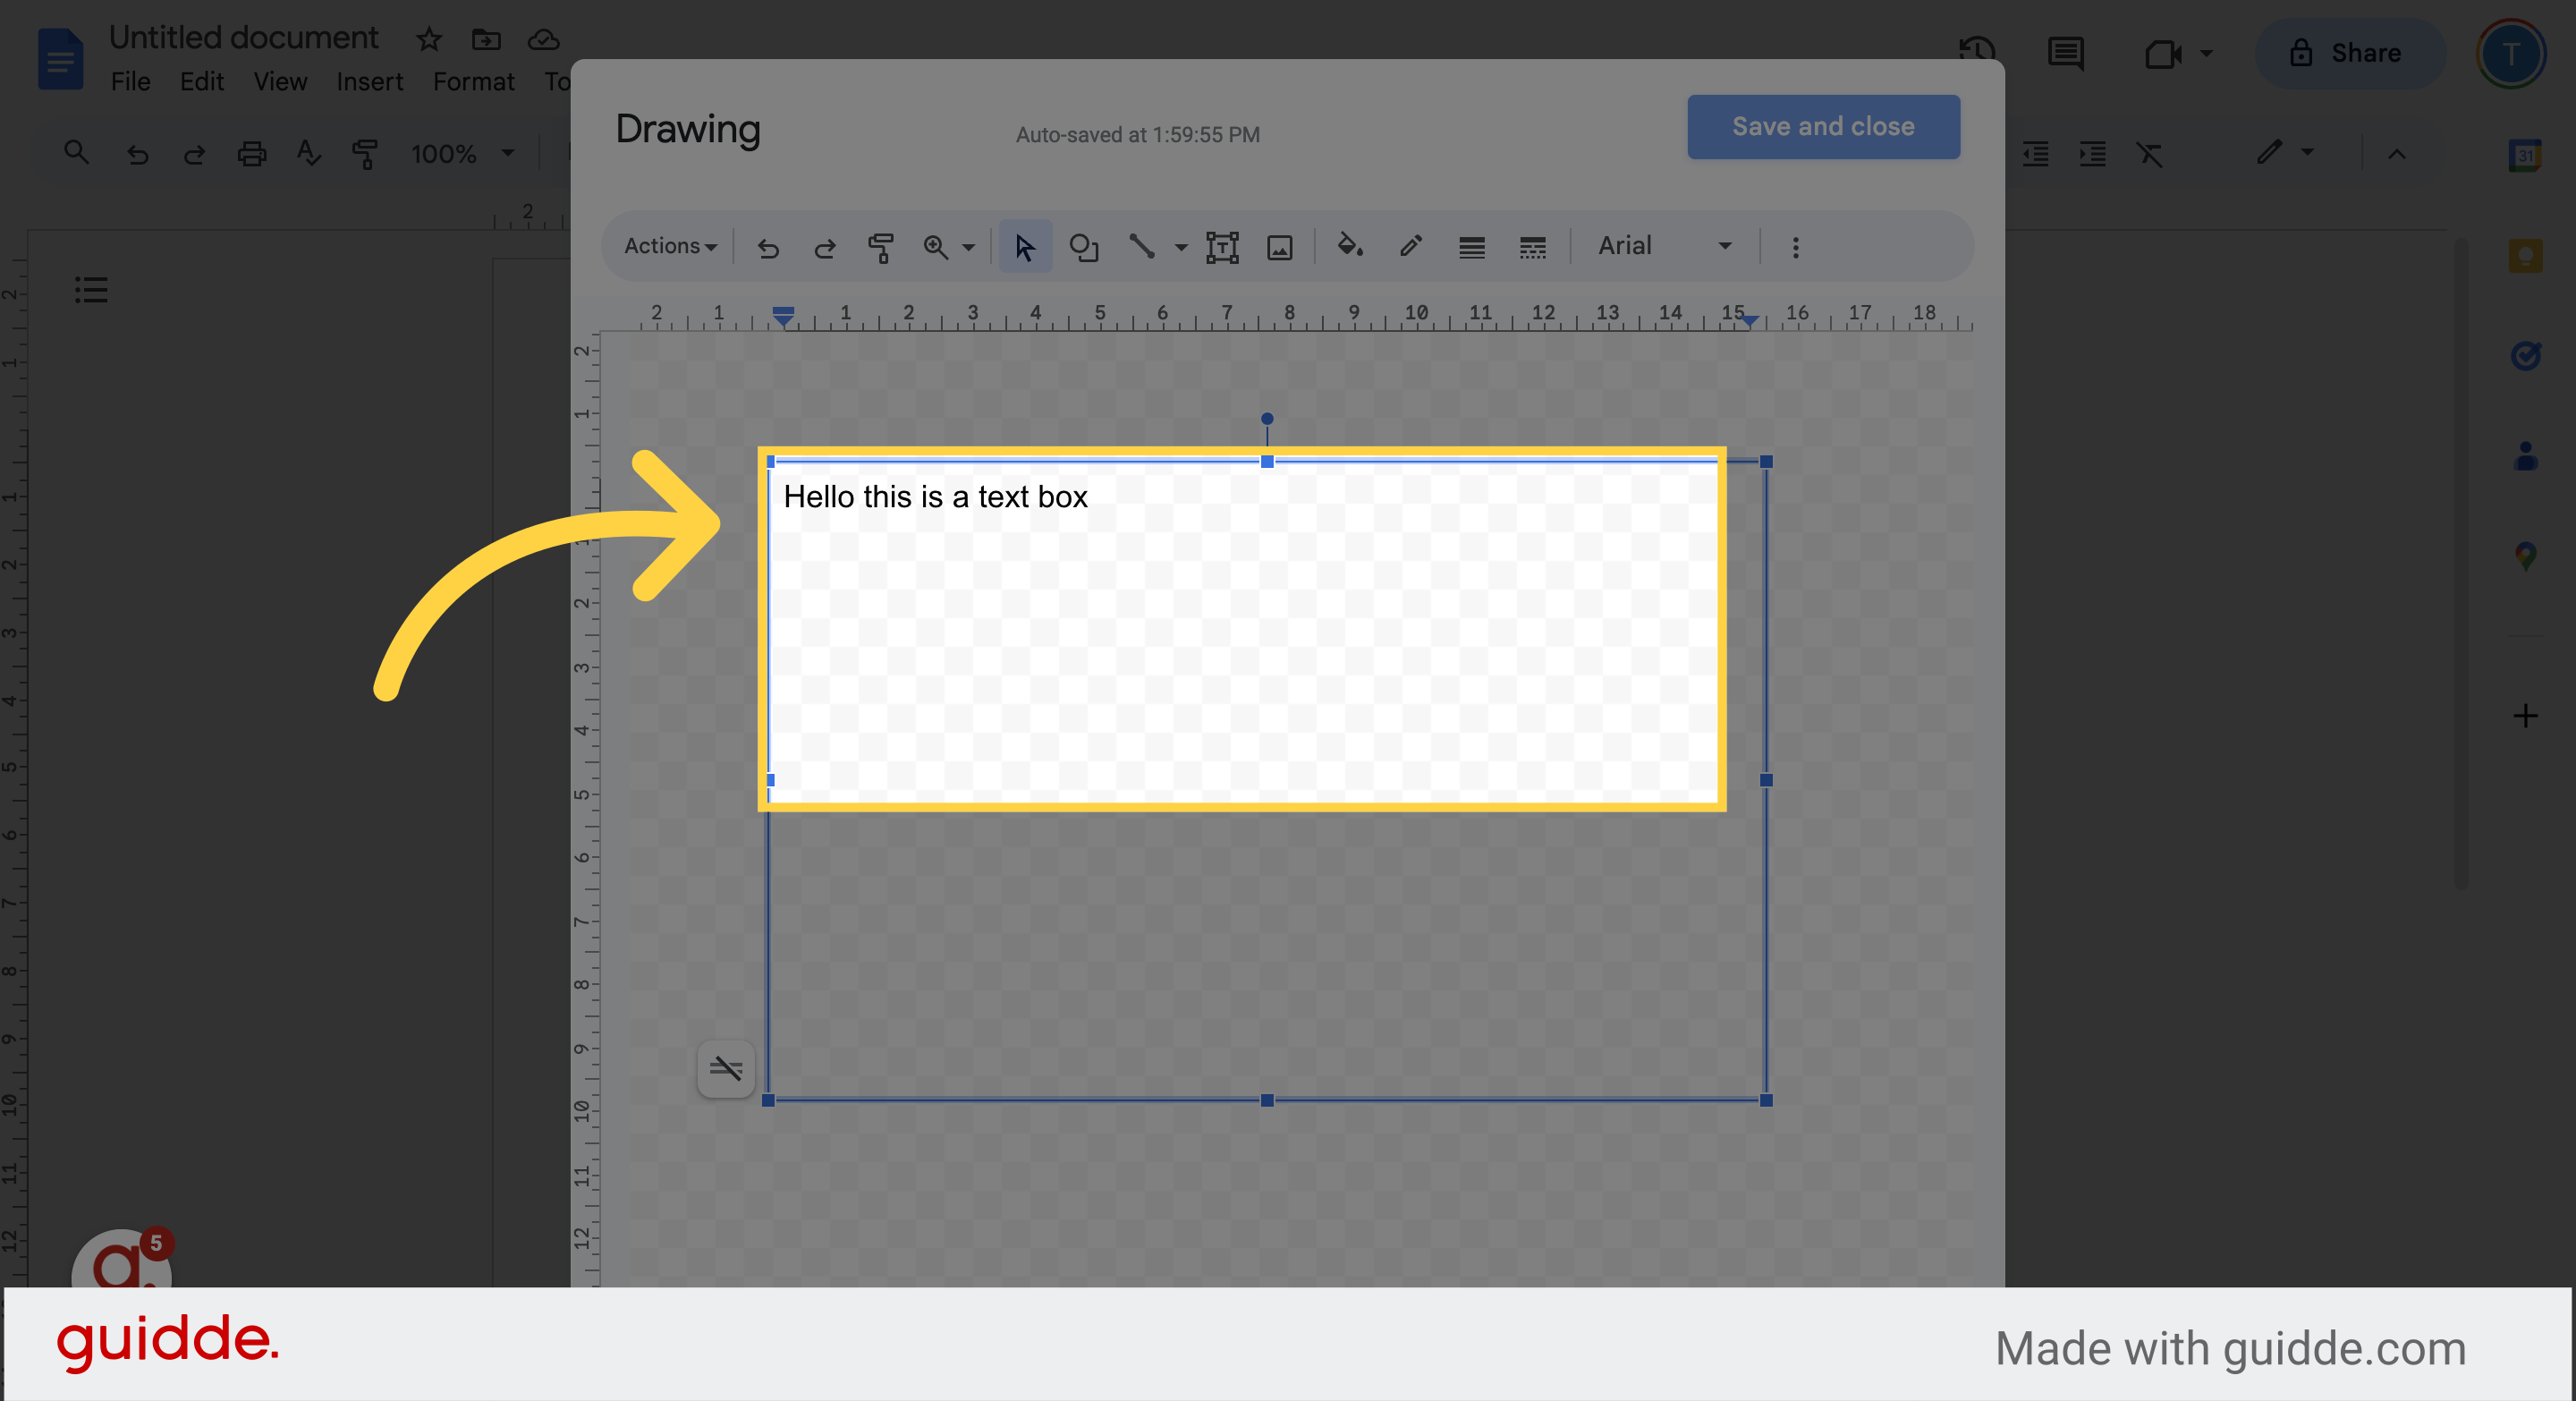Open the comments history icon
Viewport: 2576px width, 1401px height.
(2066, 52)
